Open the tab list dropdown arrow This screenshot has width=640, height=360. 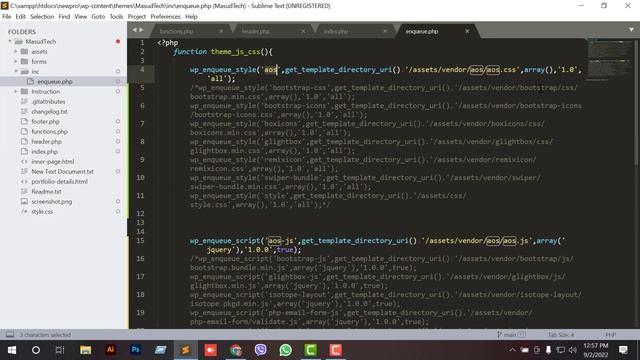pos(631,30)
